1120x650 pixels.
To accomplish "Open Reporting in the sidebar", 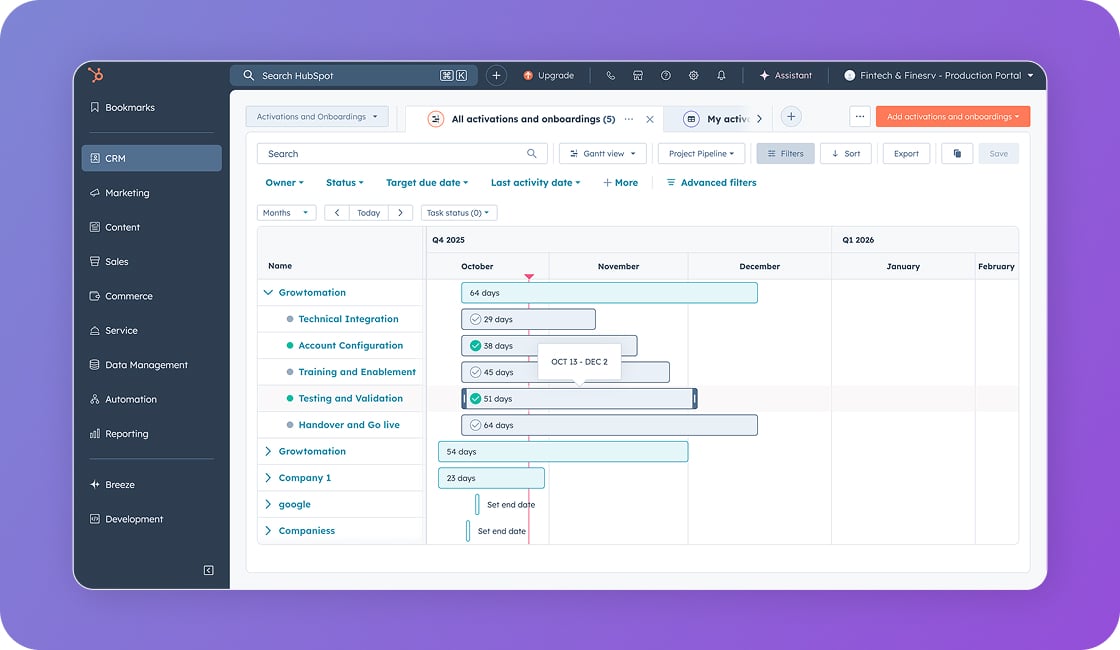I will click(126, 434).
